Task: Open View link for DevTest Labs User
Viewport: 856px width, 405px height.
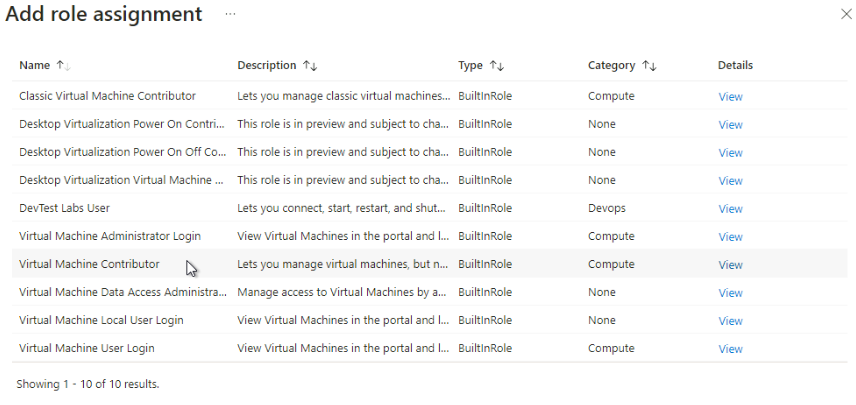Action: [730, 209]
